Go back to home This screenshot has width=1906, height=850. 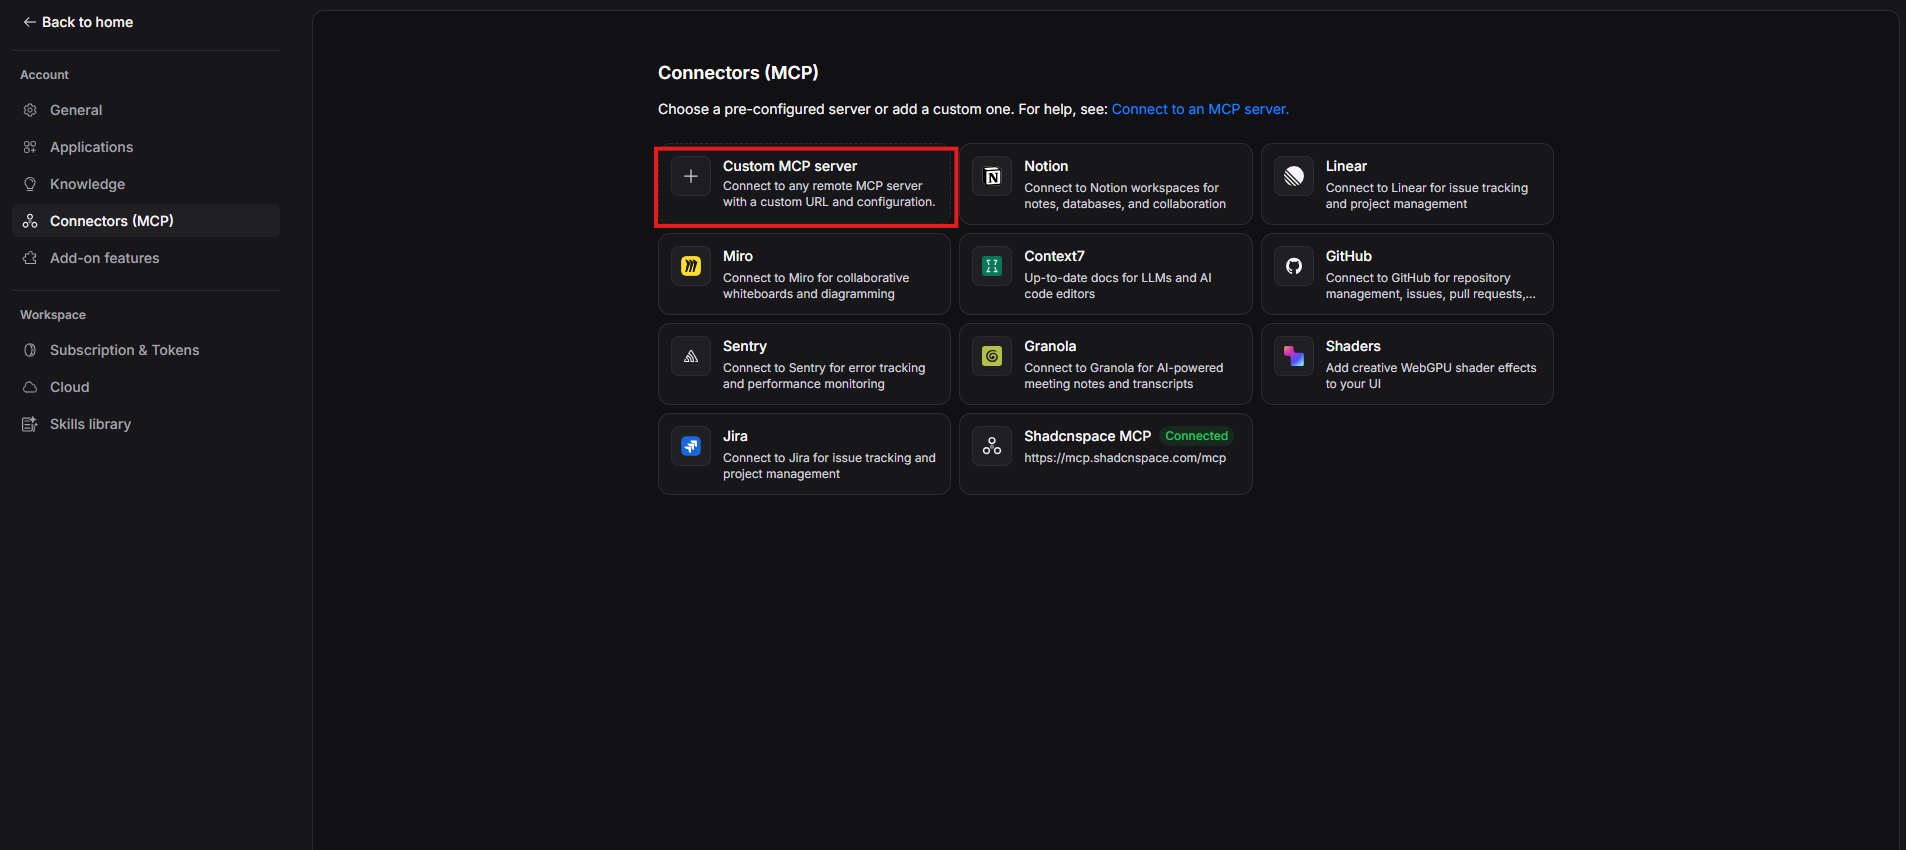click(x=78, y=22)
